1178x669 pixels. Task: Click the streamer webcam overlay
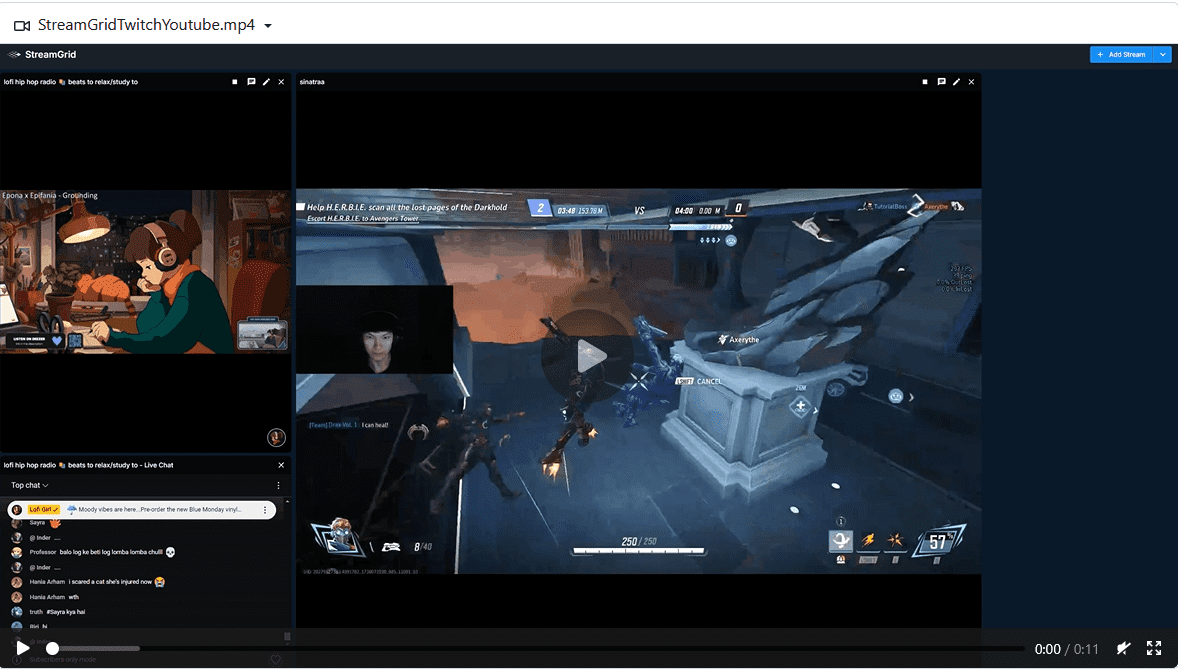click(375, 329)
